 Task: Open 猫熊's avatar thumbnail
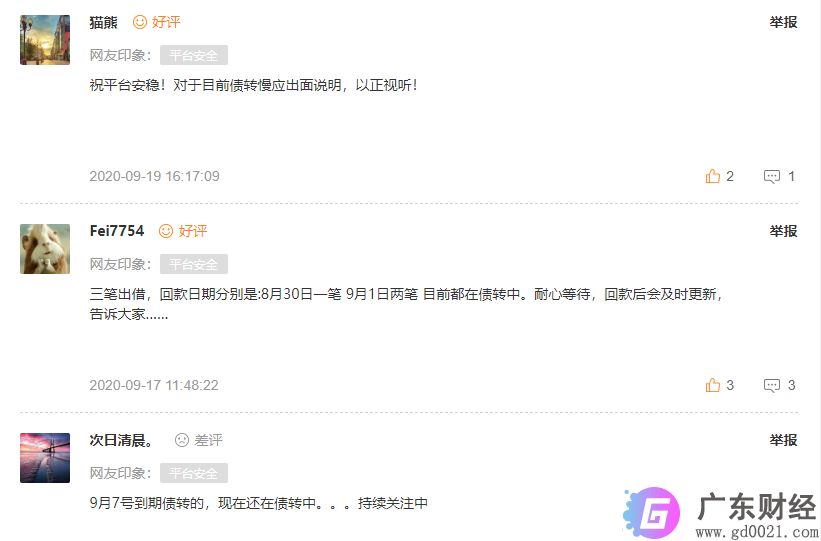click(45, 40)
